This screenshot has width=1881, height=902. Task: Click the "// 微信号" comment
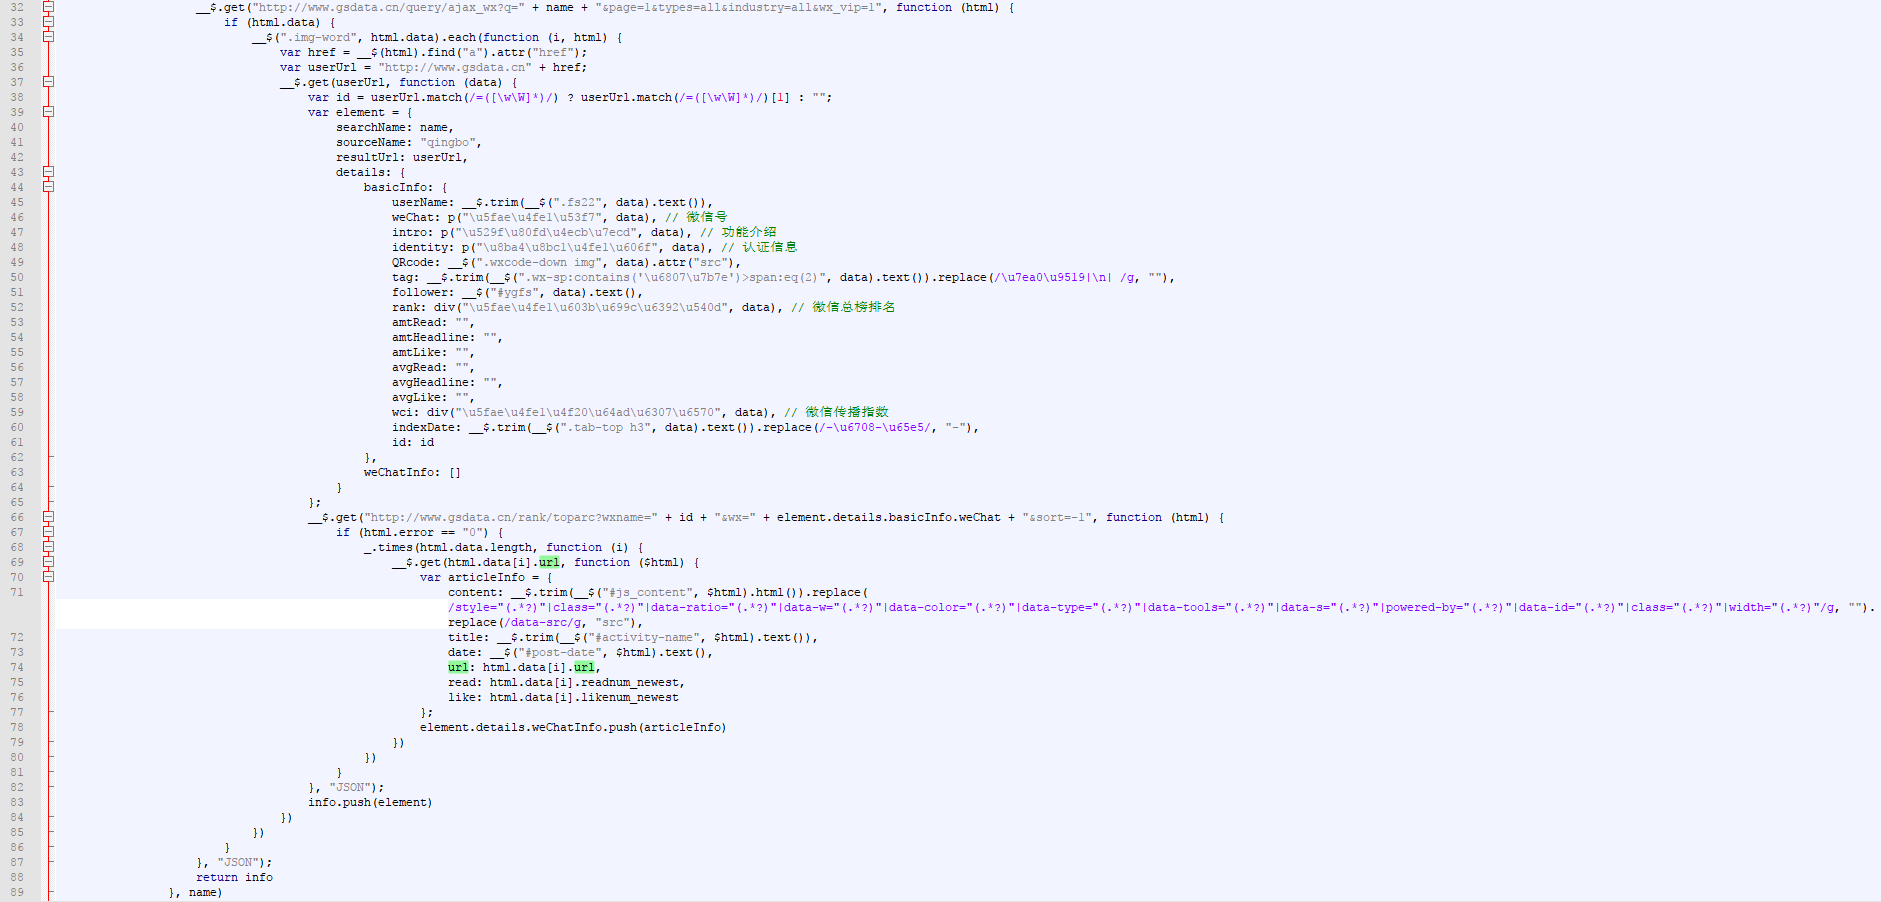pos(696,217)
